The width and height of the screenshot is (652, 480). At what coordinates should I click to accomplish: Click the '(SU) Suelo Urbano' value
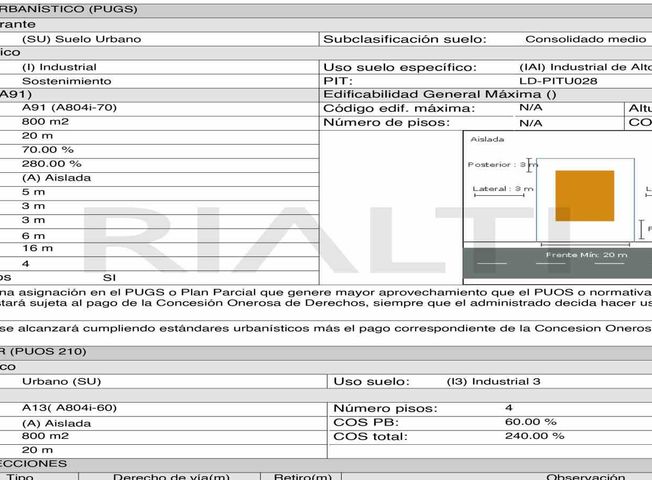click(82, 39)
